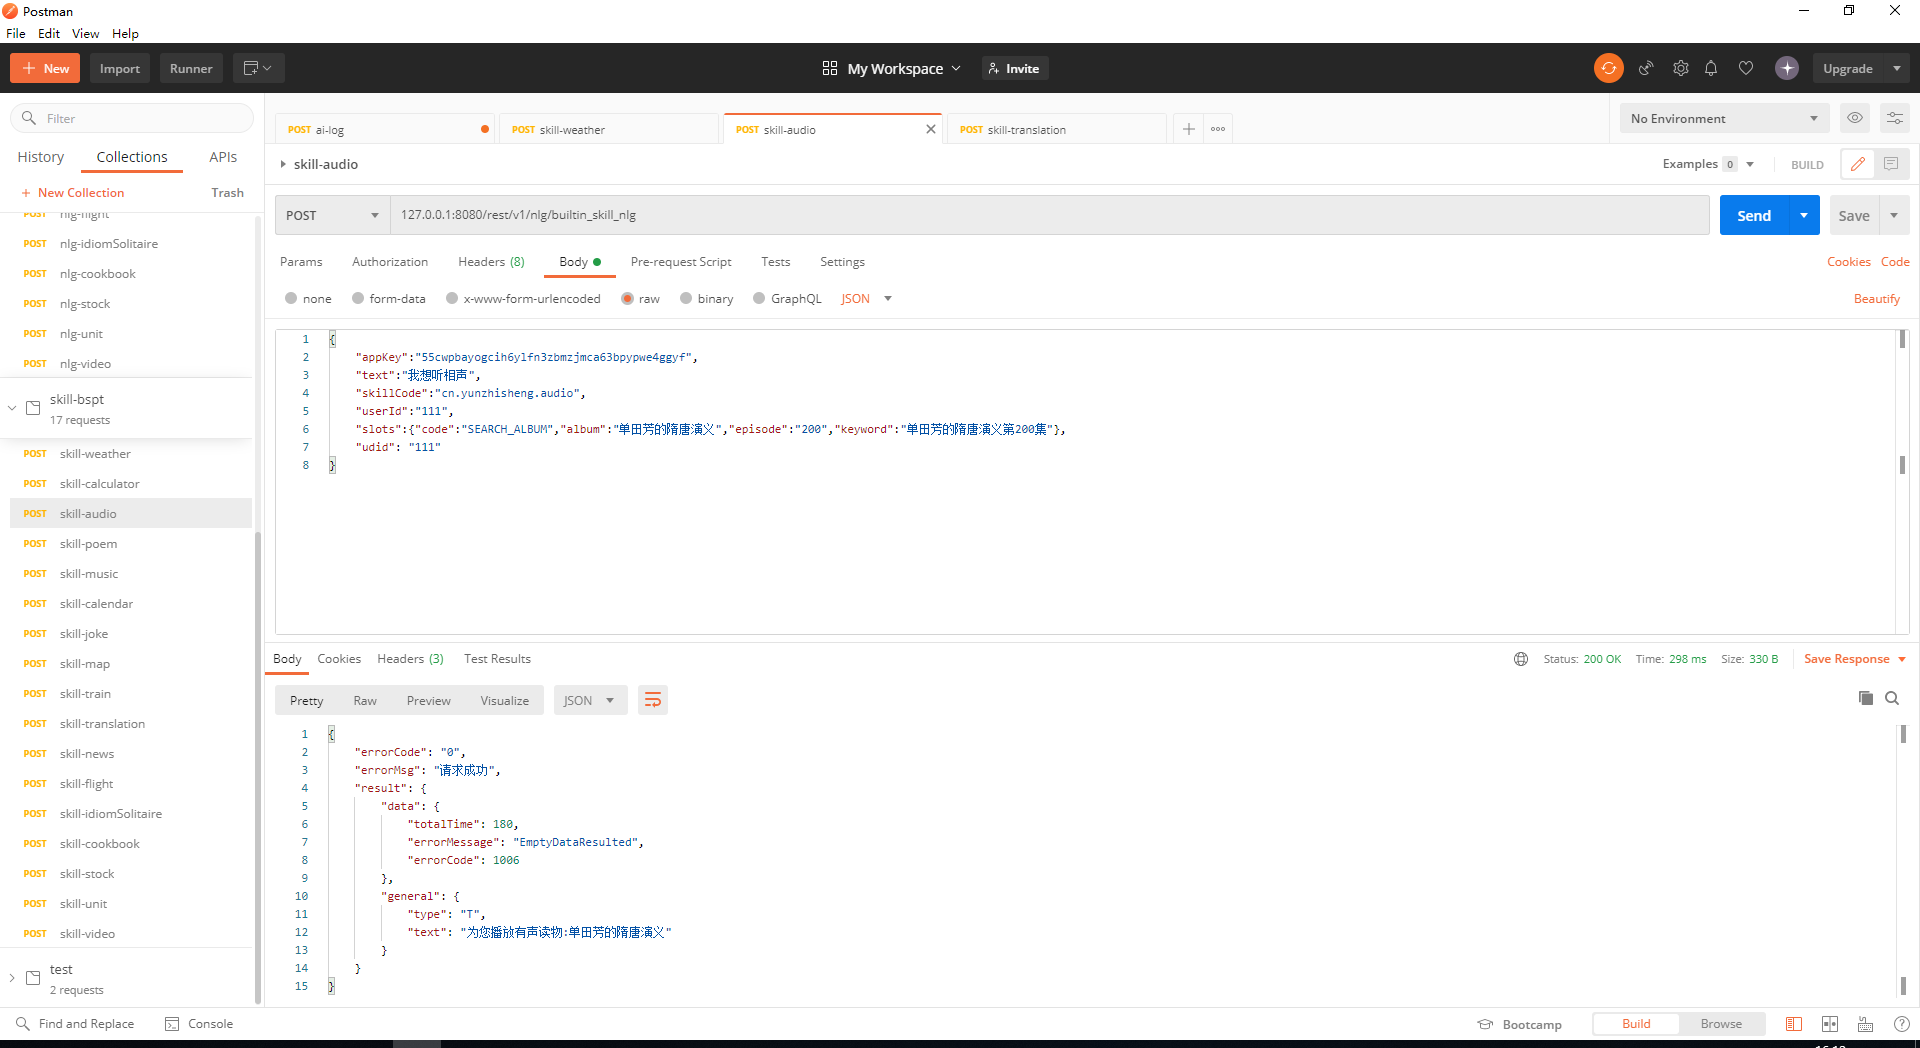1920x1048 pixels.
Task: Open the help question mark icon
Action: 1902,1024
